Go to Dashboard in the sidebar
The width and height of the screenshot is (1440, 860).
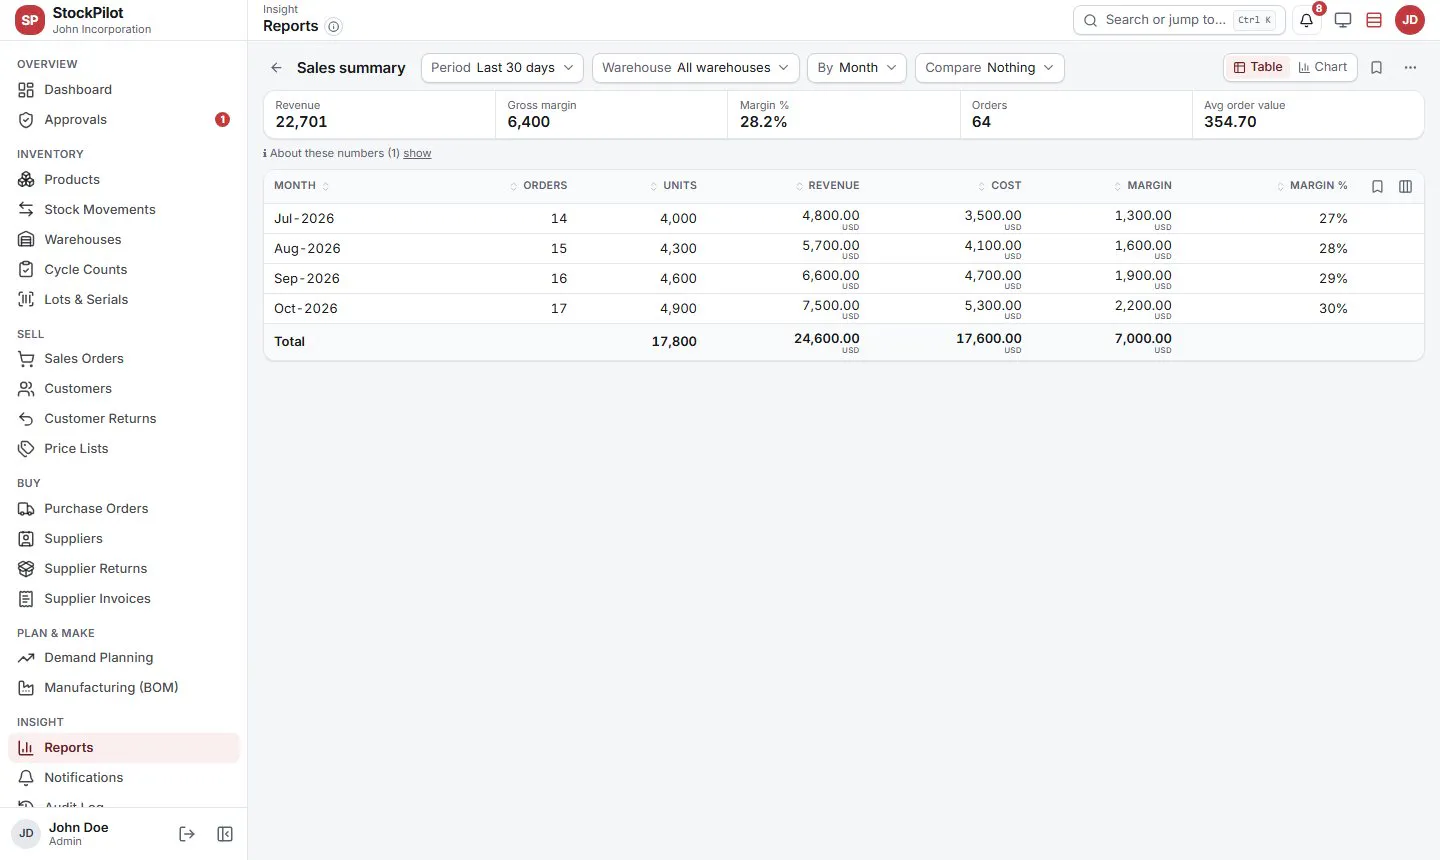click(x=124, y=90)
